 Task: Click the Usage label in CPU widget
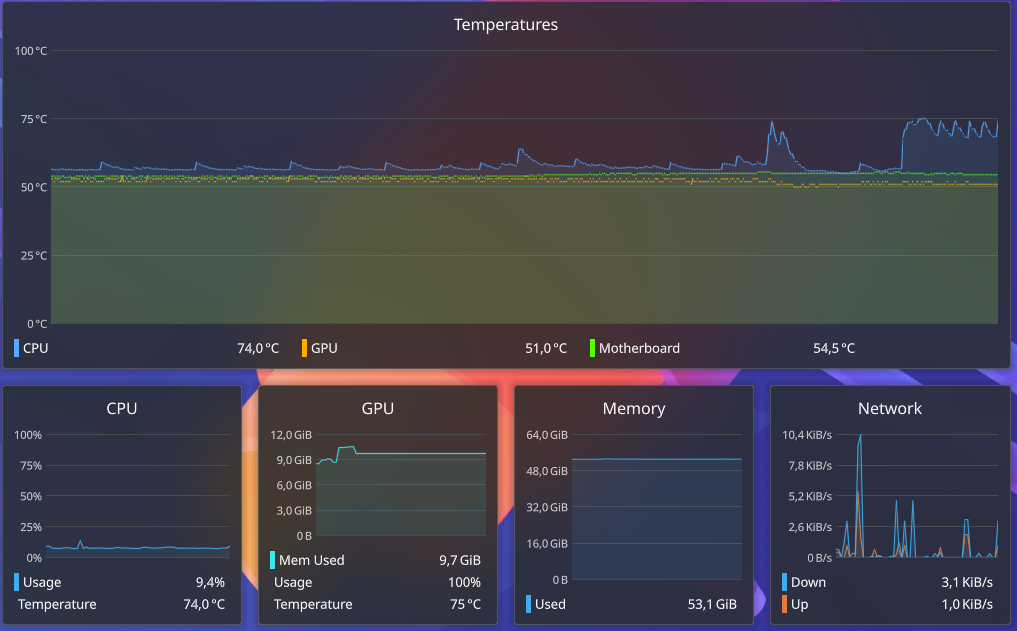(x=42, y=582)
